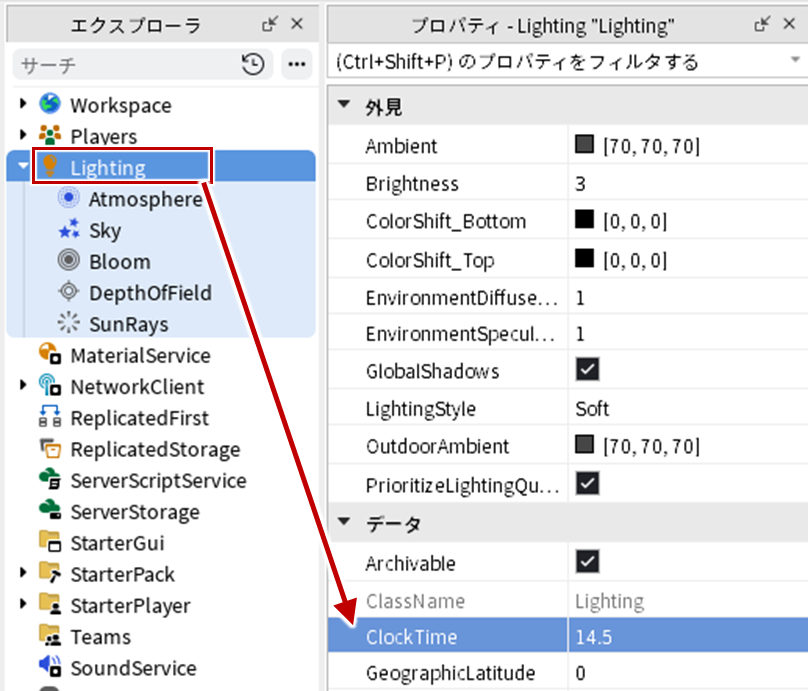Select the Bloom effect icon
Image resolution: width=808 pixels, height=691 pixels.
click(69, 260)
